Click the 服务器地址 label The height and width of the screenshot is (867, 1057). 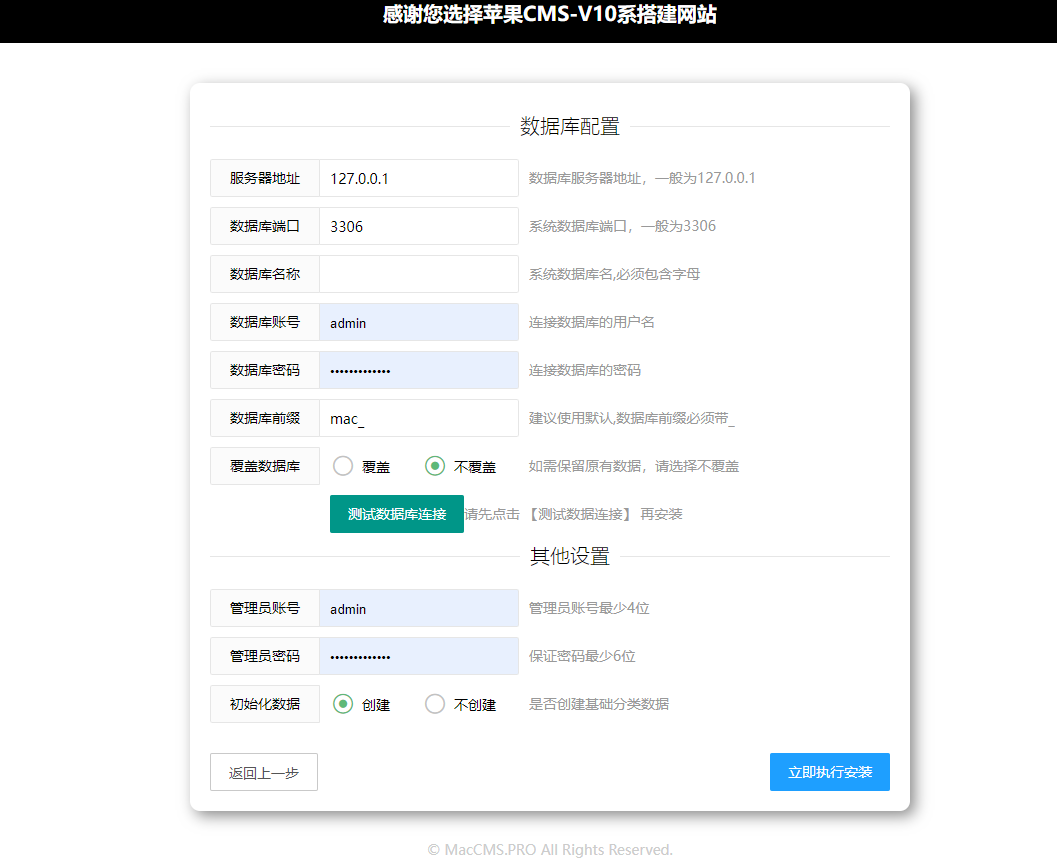(264, 178)
